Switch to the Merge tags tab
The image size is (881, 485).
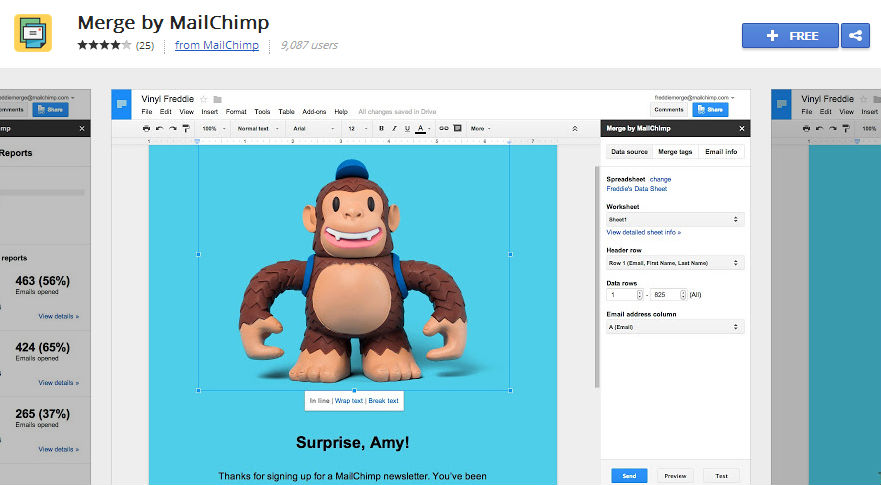tap(675, 152)
